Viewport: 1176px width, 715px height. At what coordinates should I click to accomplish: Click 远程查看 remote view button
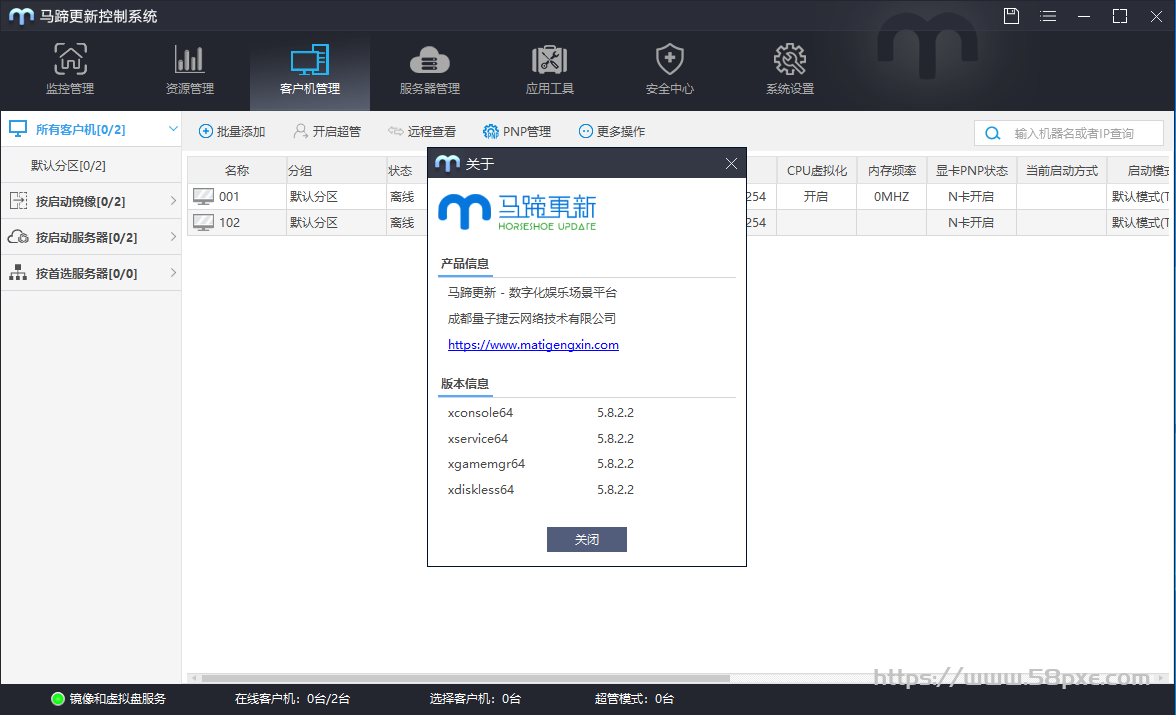tap(422, 131)
